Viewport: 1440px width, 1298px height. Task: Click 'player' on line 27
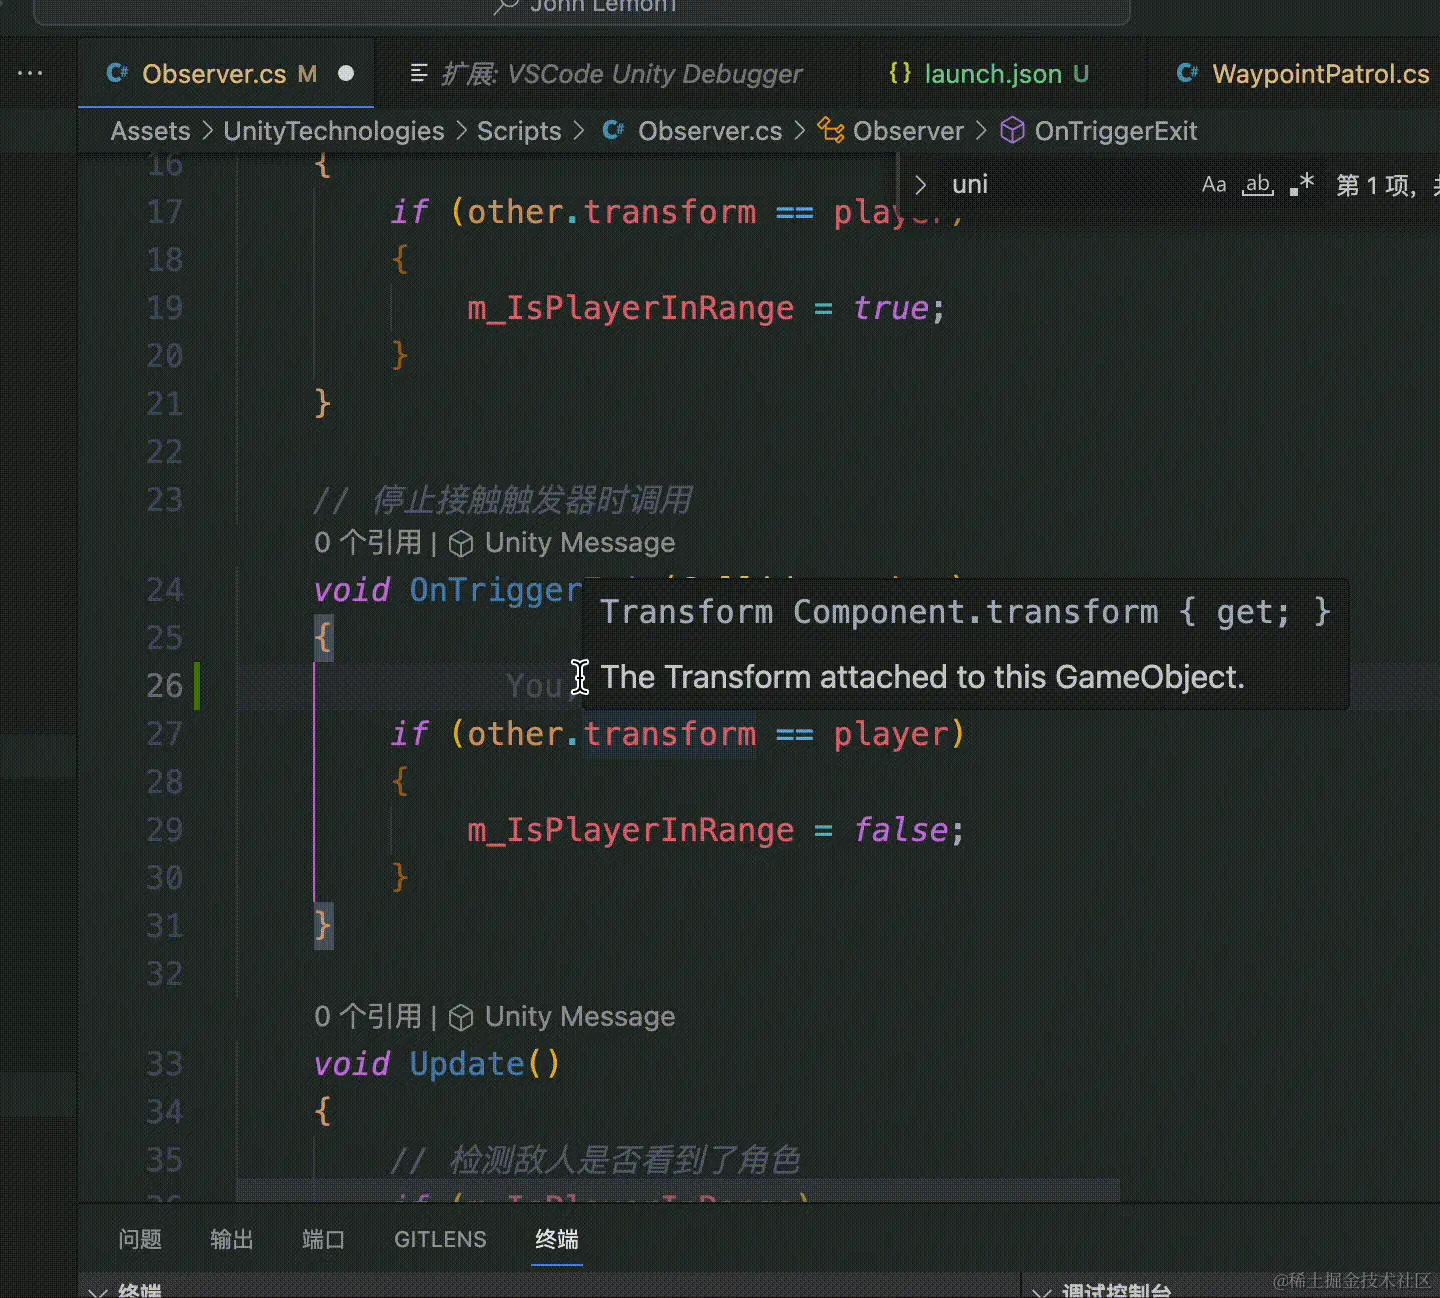click(891, 734)
